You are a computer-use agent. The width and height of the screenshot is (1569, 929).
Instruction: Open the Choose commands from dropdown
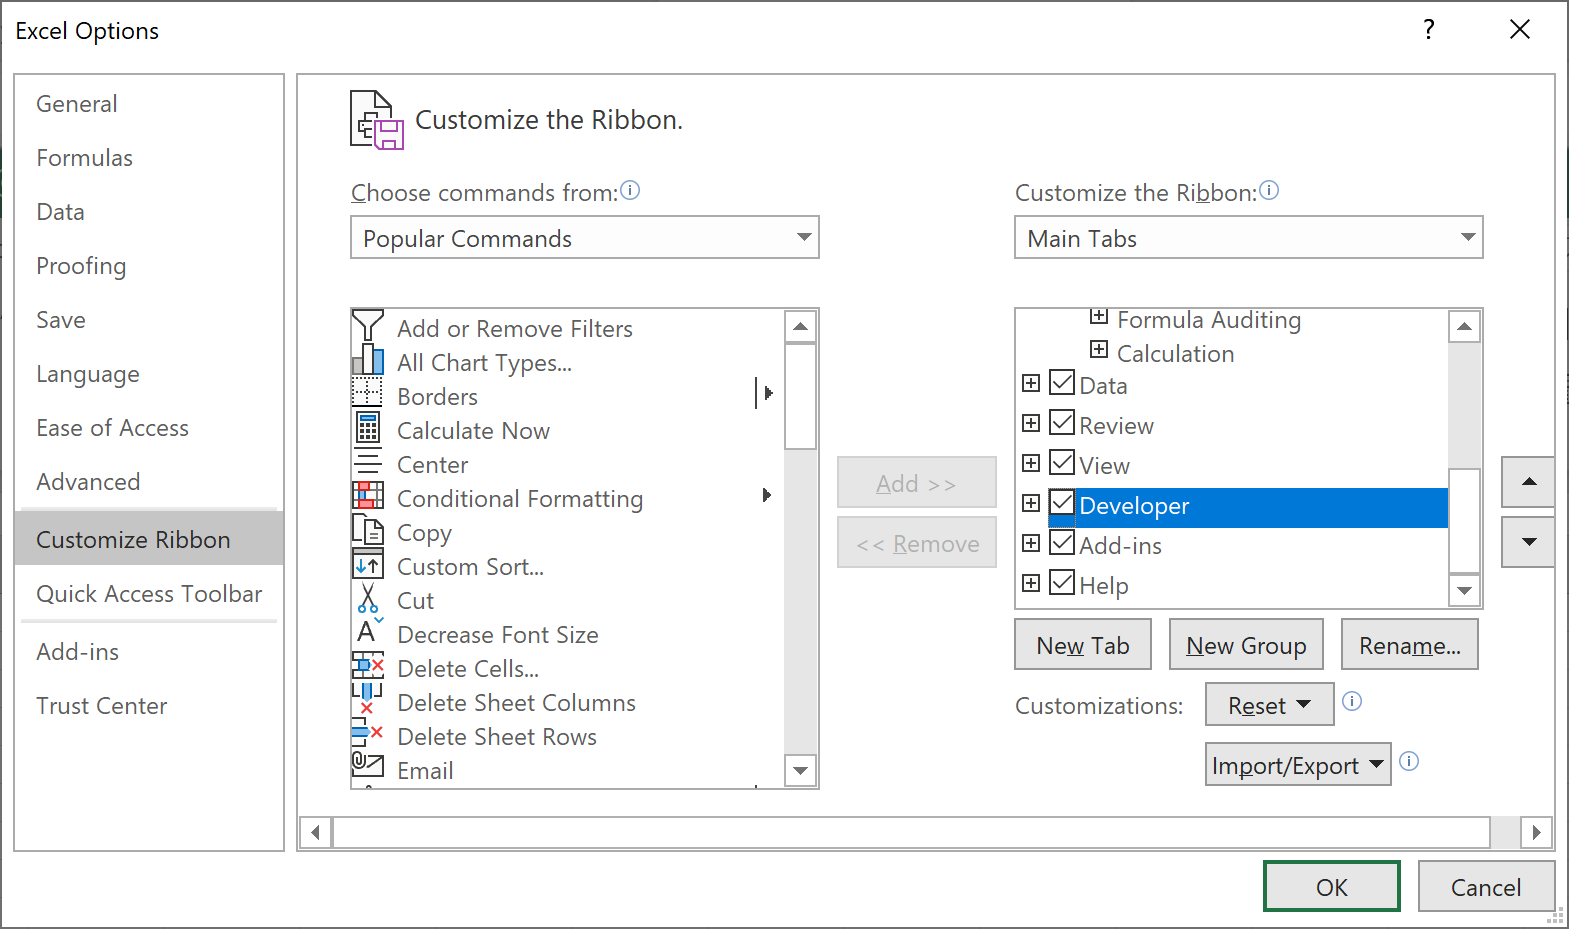[584, 238]
